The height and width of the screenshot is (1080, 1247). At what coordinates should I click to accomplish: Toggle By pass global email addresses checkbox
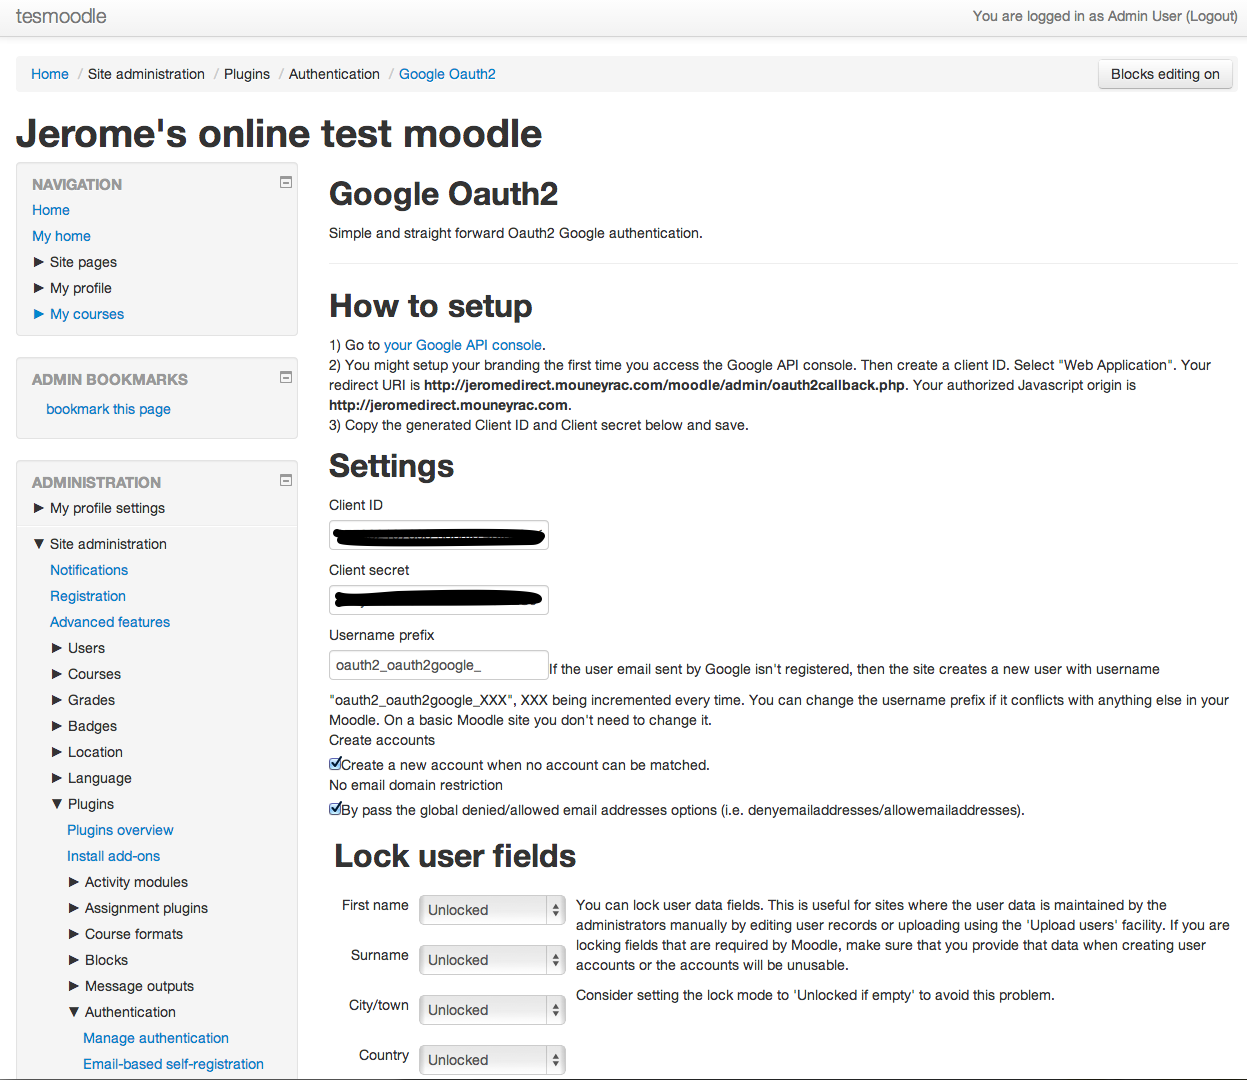click(336, 808)
